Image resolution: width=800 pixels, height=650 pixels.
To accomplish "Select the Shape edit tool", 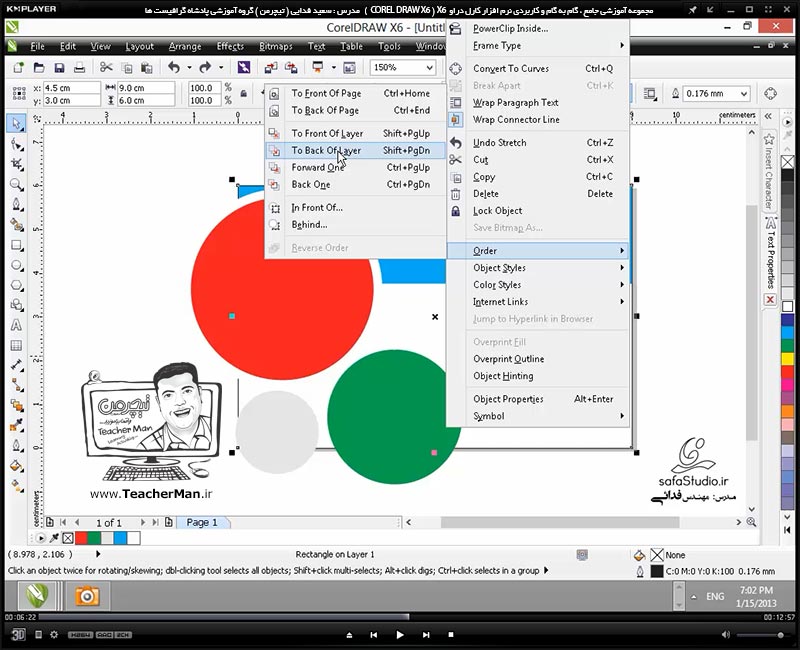I will [17, 144].
